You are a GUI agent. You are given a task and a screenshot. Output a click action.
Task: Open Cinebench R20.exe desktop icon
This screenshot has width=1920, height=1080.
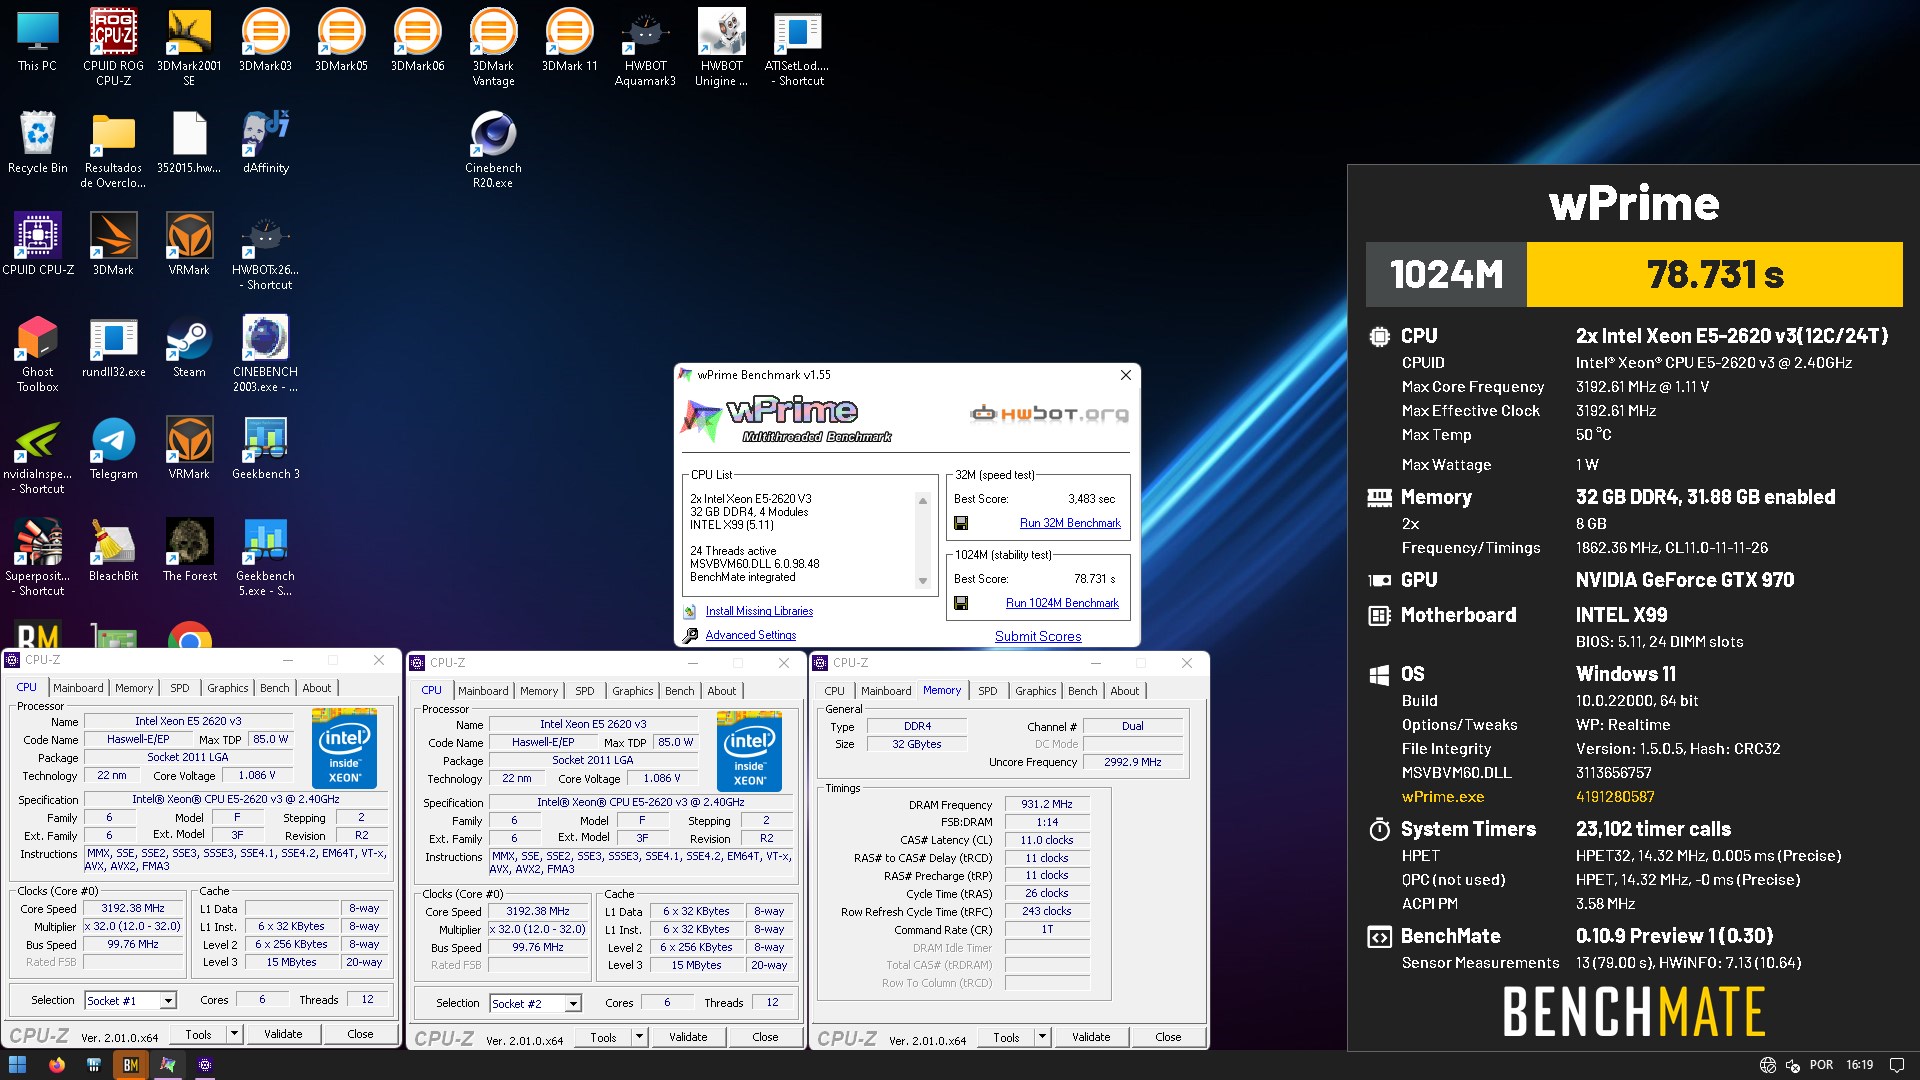click(493, 149)
